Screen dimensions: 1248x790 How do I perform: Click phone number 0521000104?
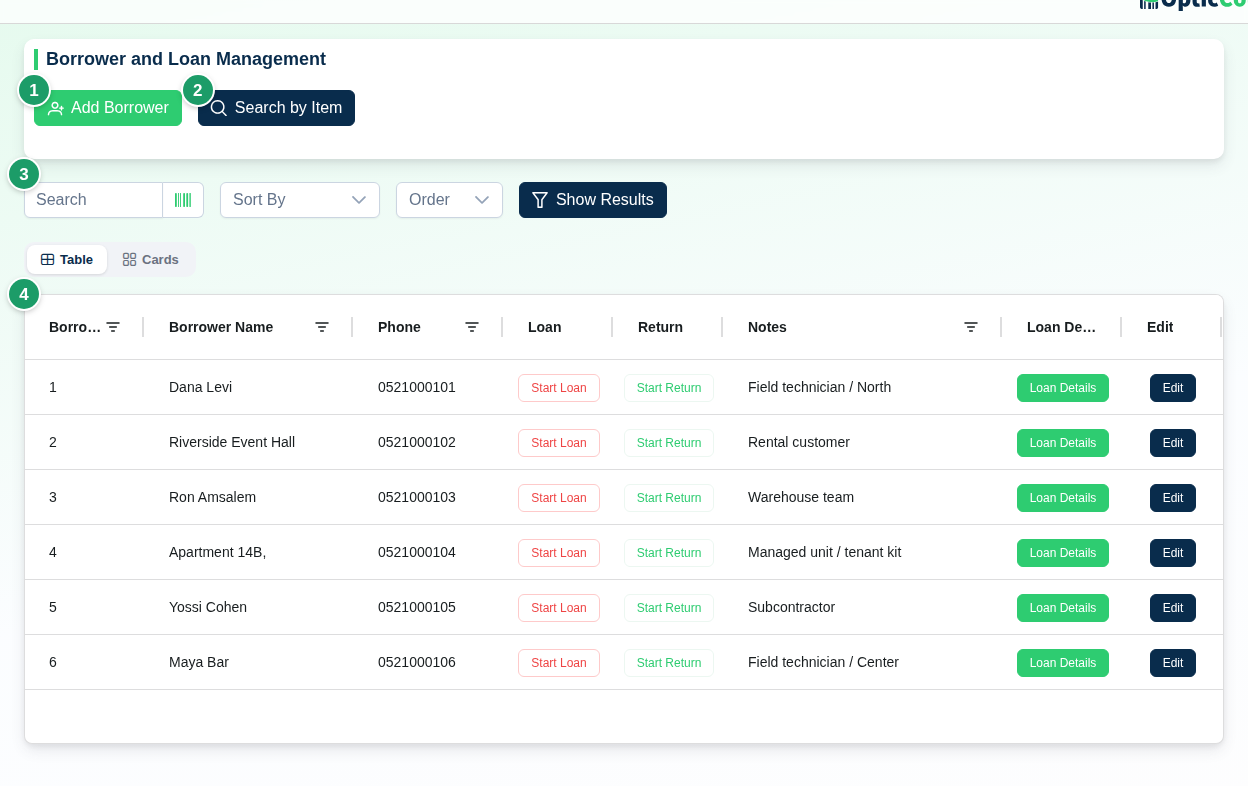pos(417,552)
